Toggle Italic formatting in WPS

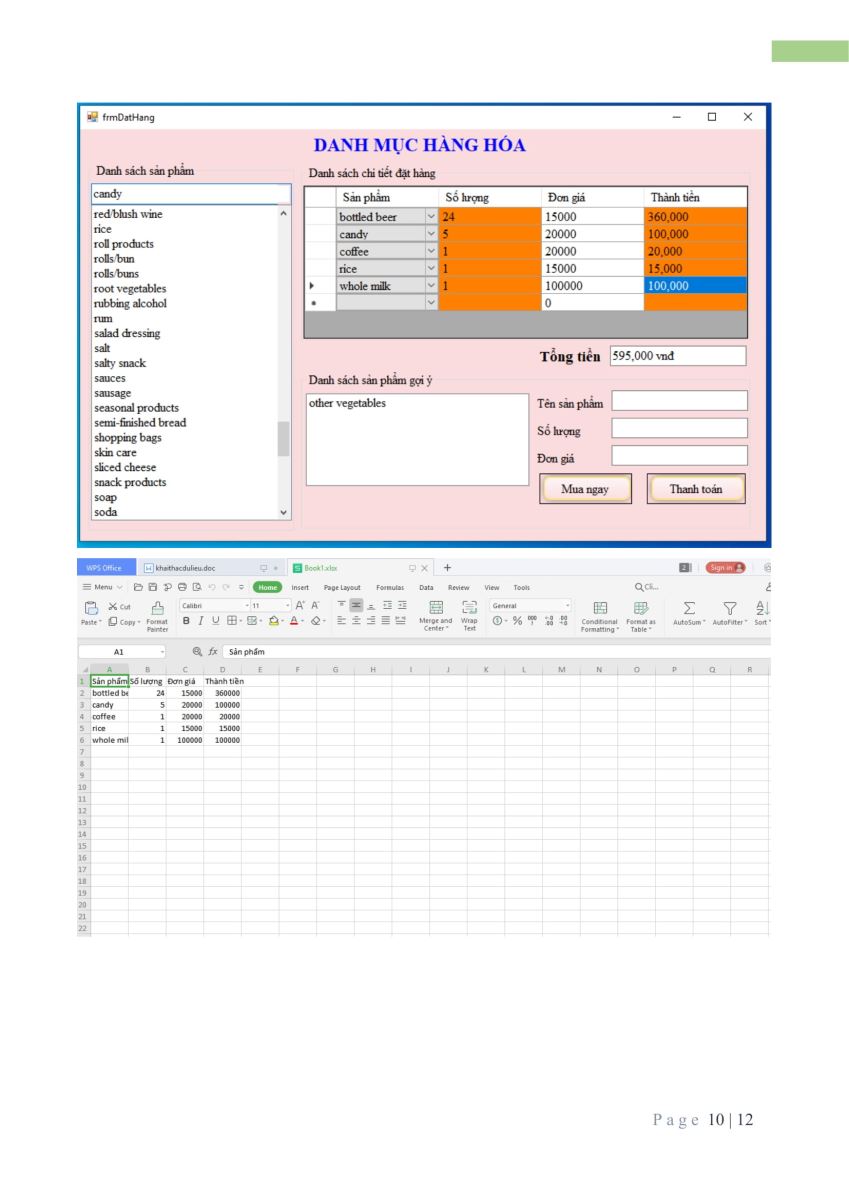201,621
